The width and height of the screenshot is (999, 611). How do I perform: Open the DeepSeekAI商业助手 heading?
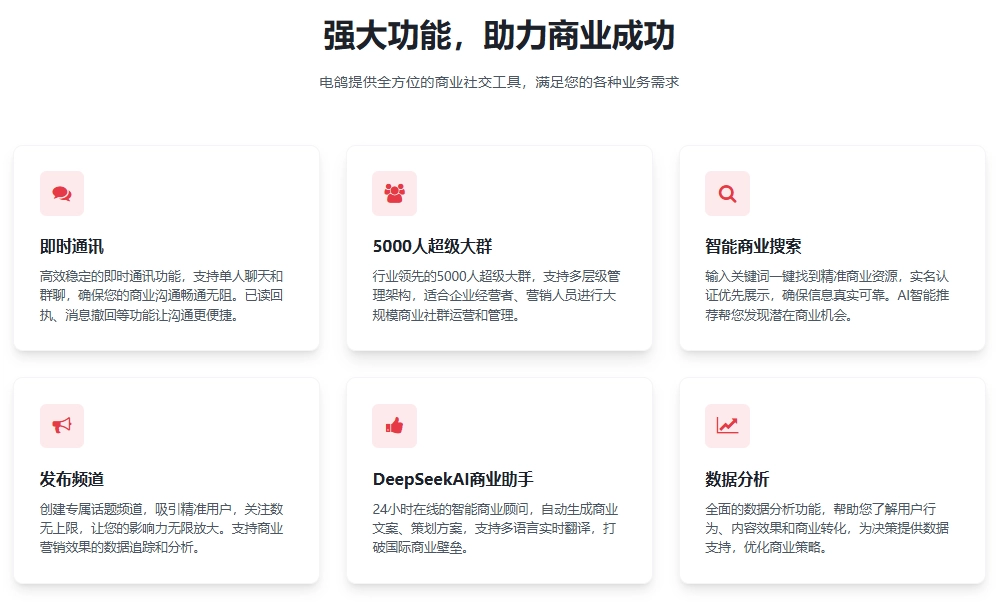pos(453,479)
